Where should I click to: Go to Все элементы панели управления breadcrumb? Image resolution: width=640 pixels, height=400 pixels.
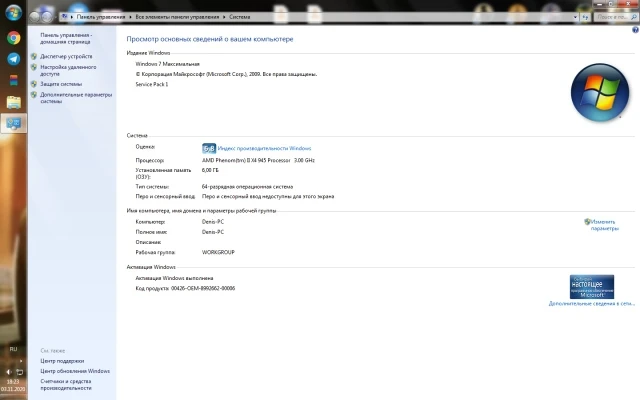coord(177,17)
